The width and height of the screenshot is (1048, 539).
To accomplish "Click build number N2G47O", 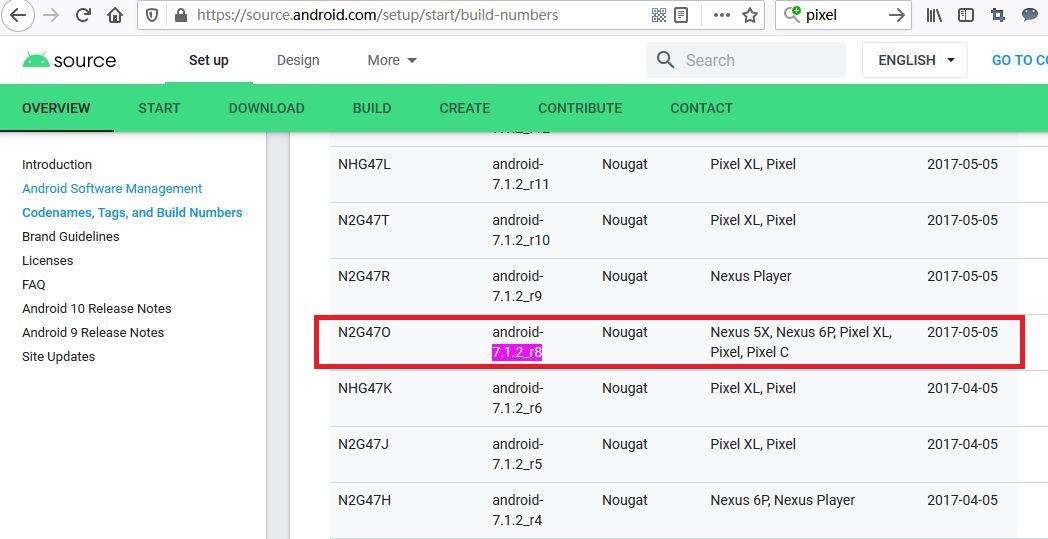I will pos(365,332).
